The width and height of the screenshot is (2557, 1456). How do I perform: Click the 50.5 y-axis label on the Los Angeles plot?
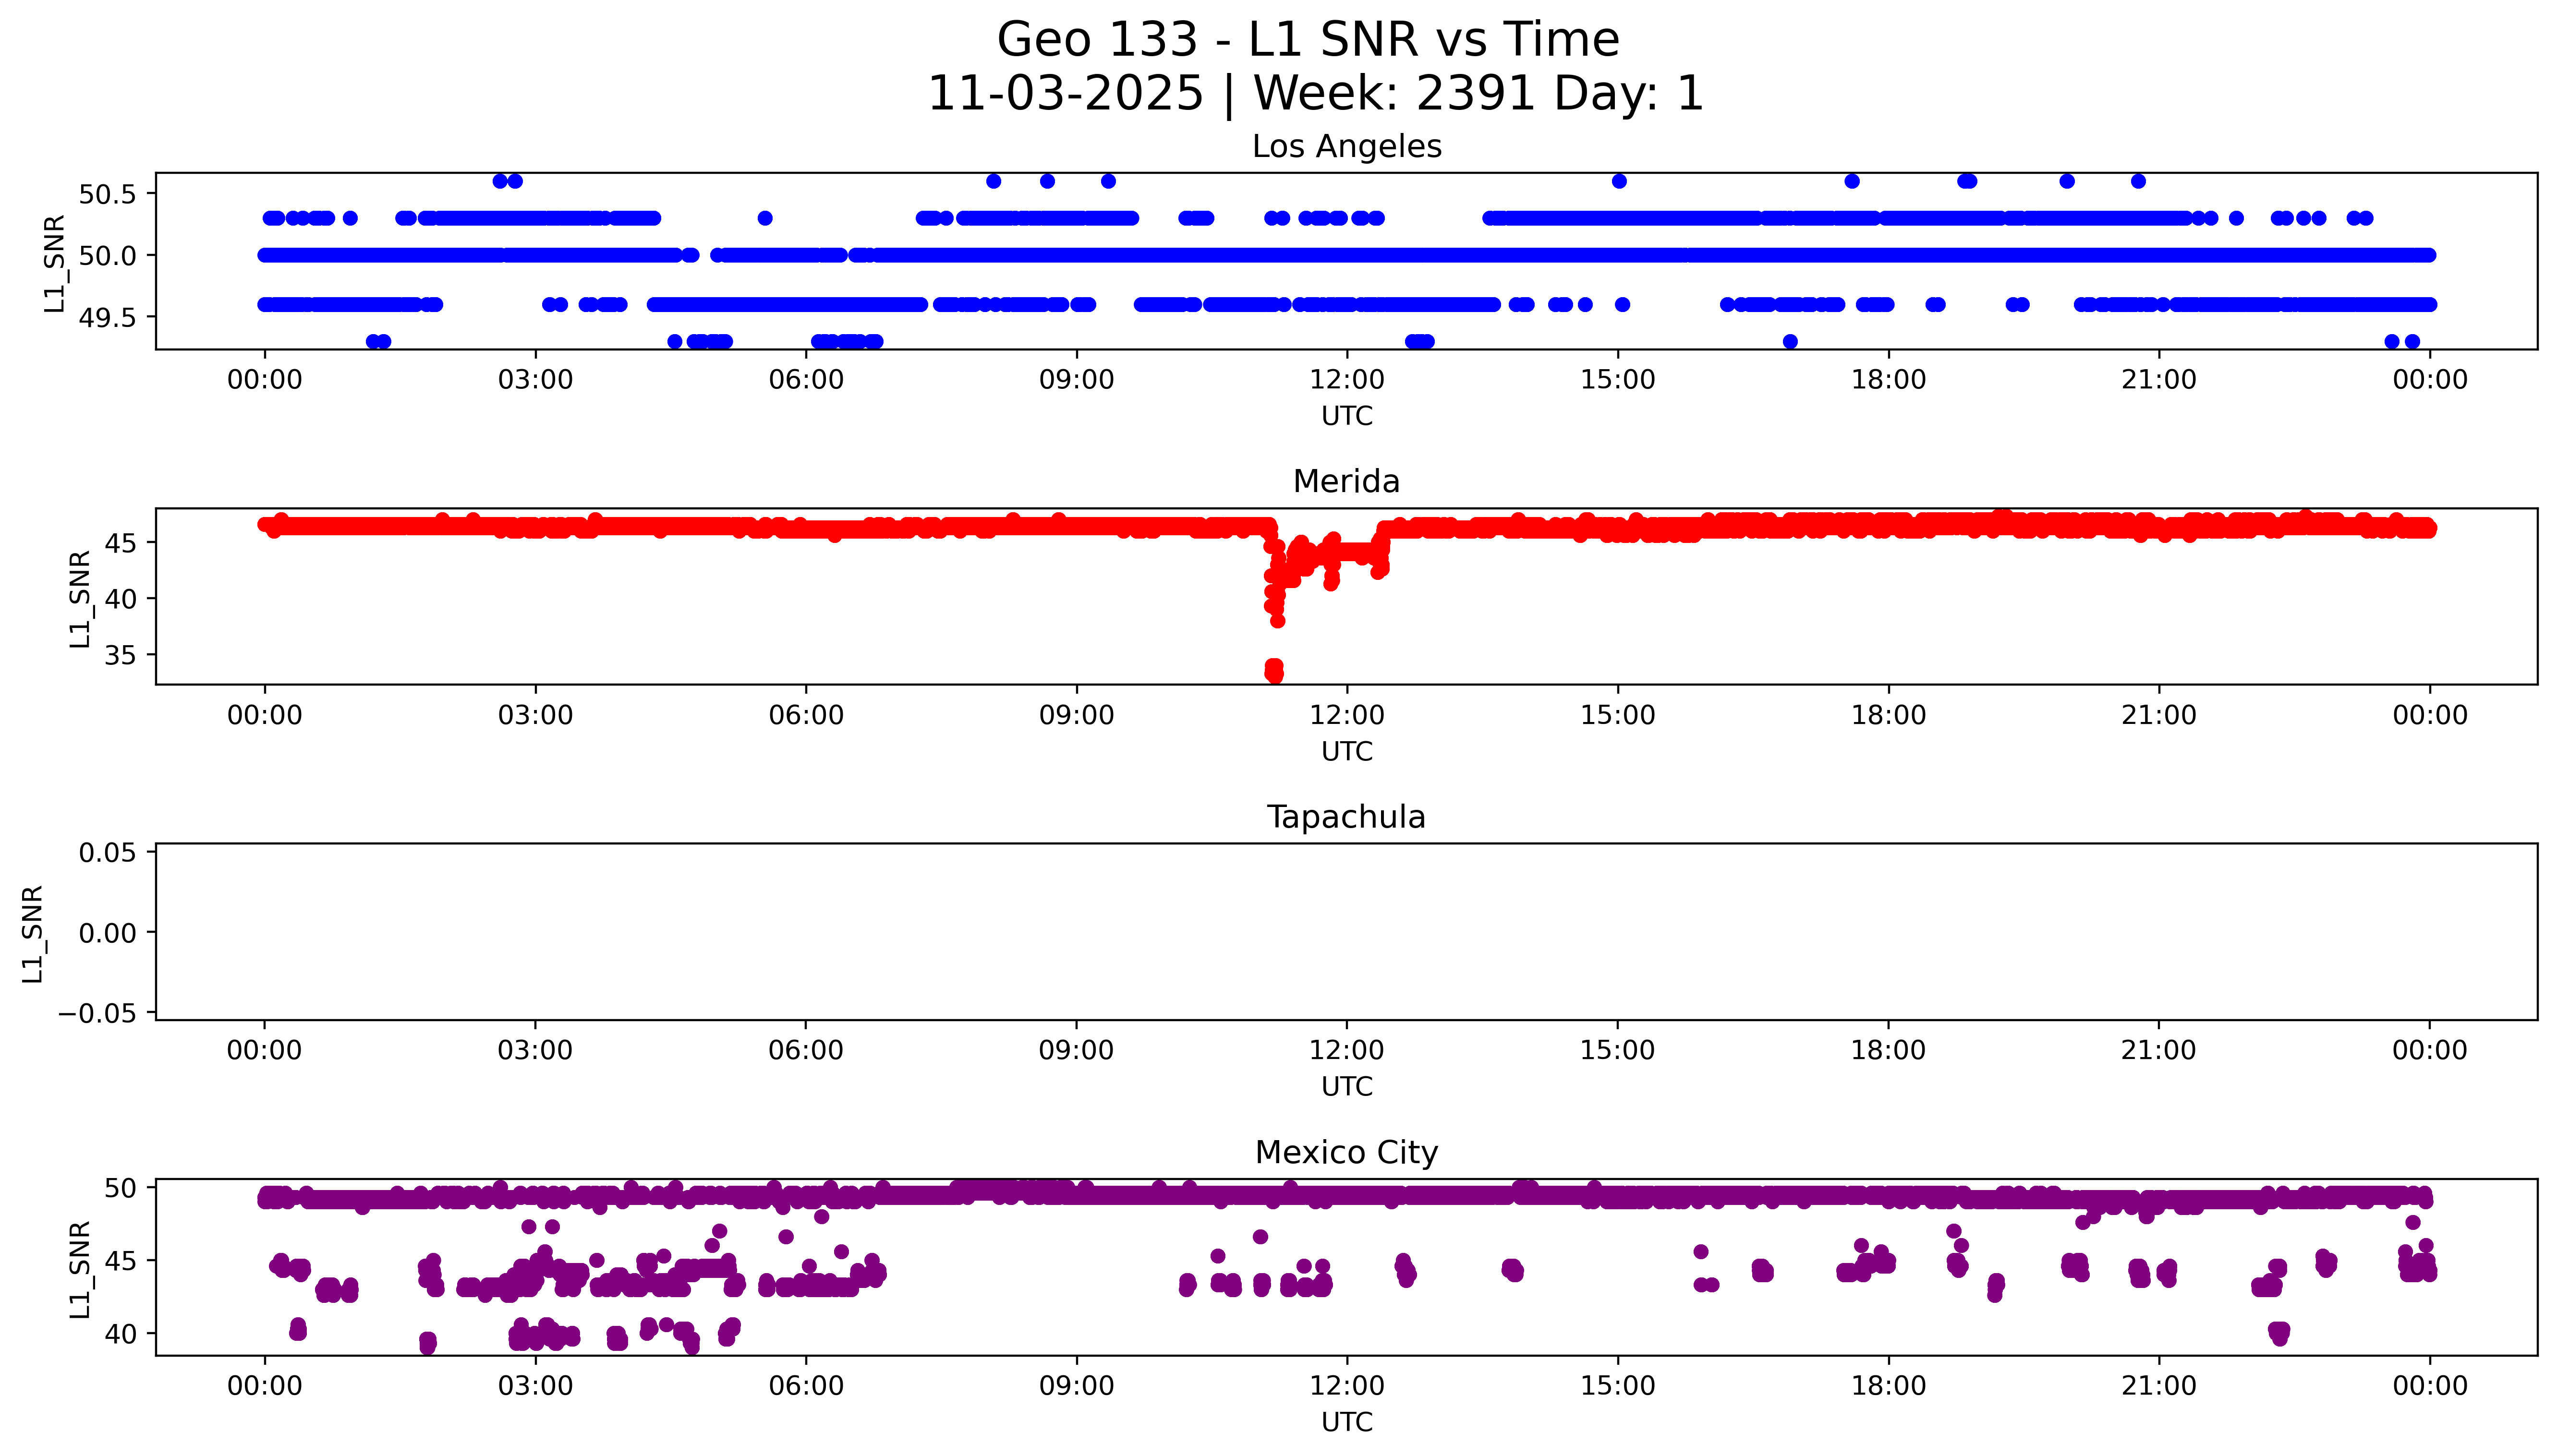click(107, 194)
